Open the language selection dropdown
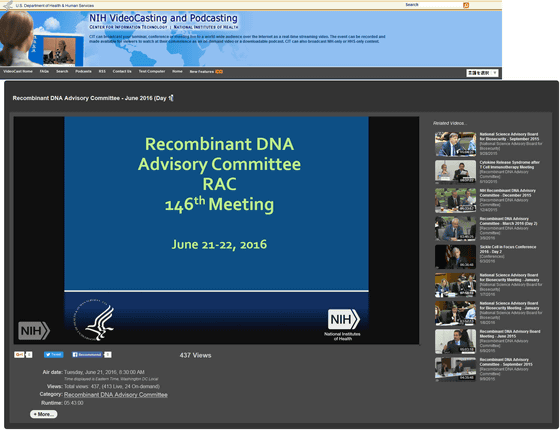Viewport: 560px width, 430px height. pyautogui.click(x=482, y=73)
